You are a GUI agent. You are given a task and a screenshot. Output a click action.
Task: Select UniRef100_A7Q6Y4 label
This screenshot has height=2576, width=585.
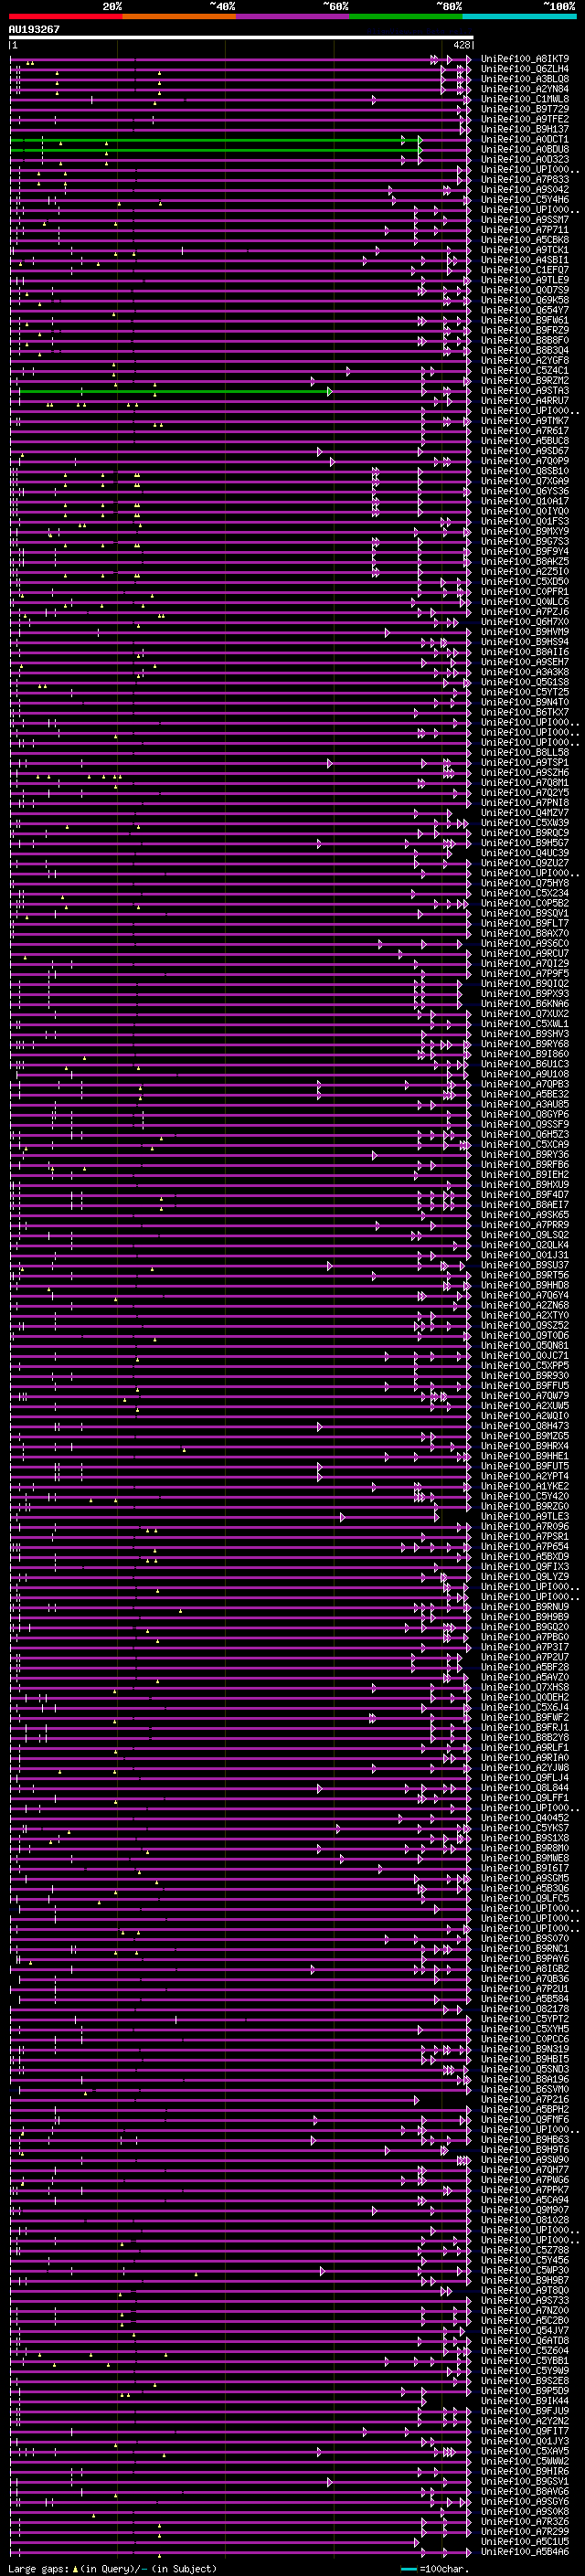[525, 1295]
